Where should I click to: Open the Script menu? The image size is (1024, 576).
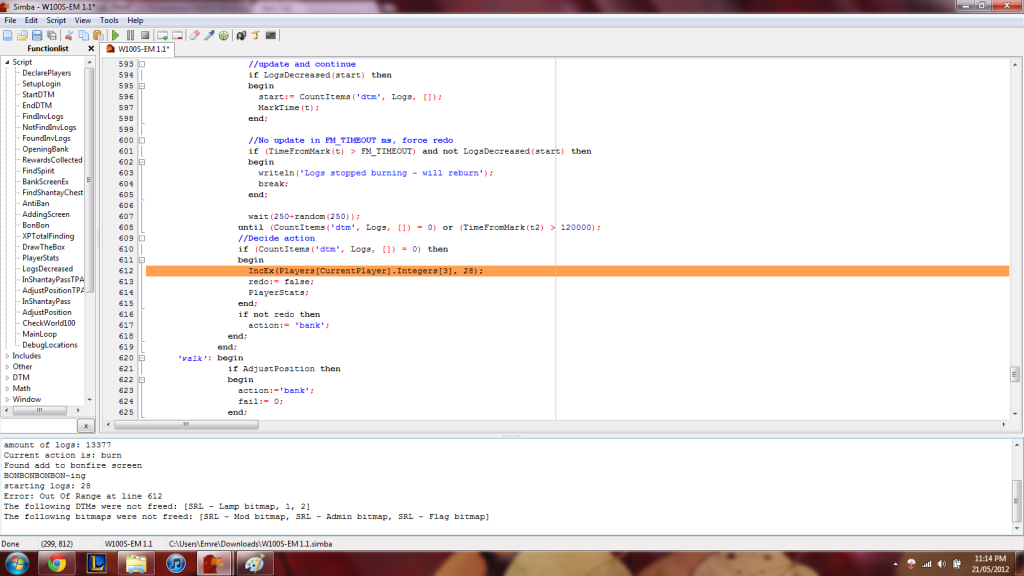pyautogui.click(x=56, y=20)
